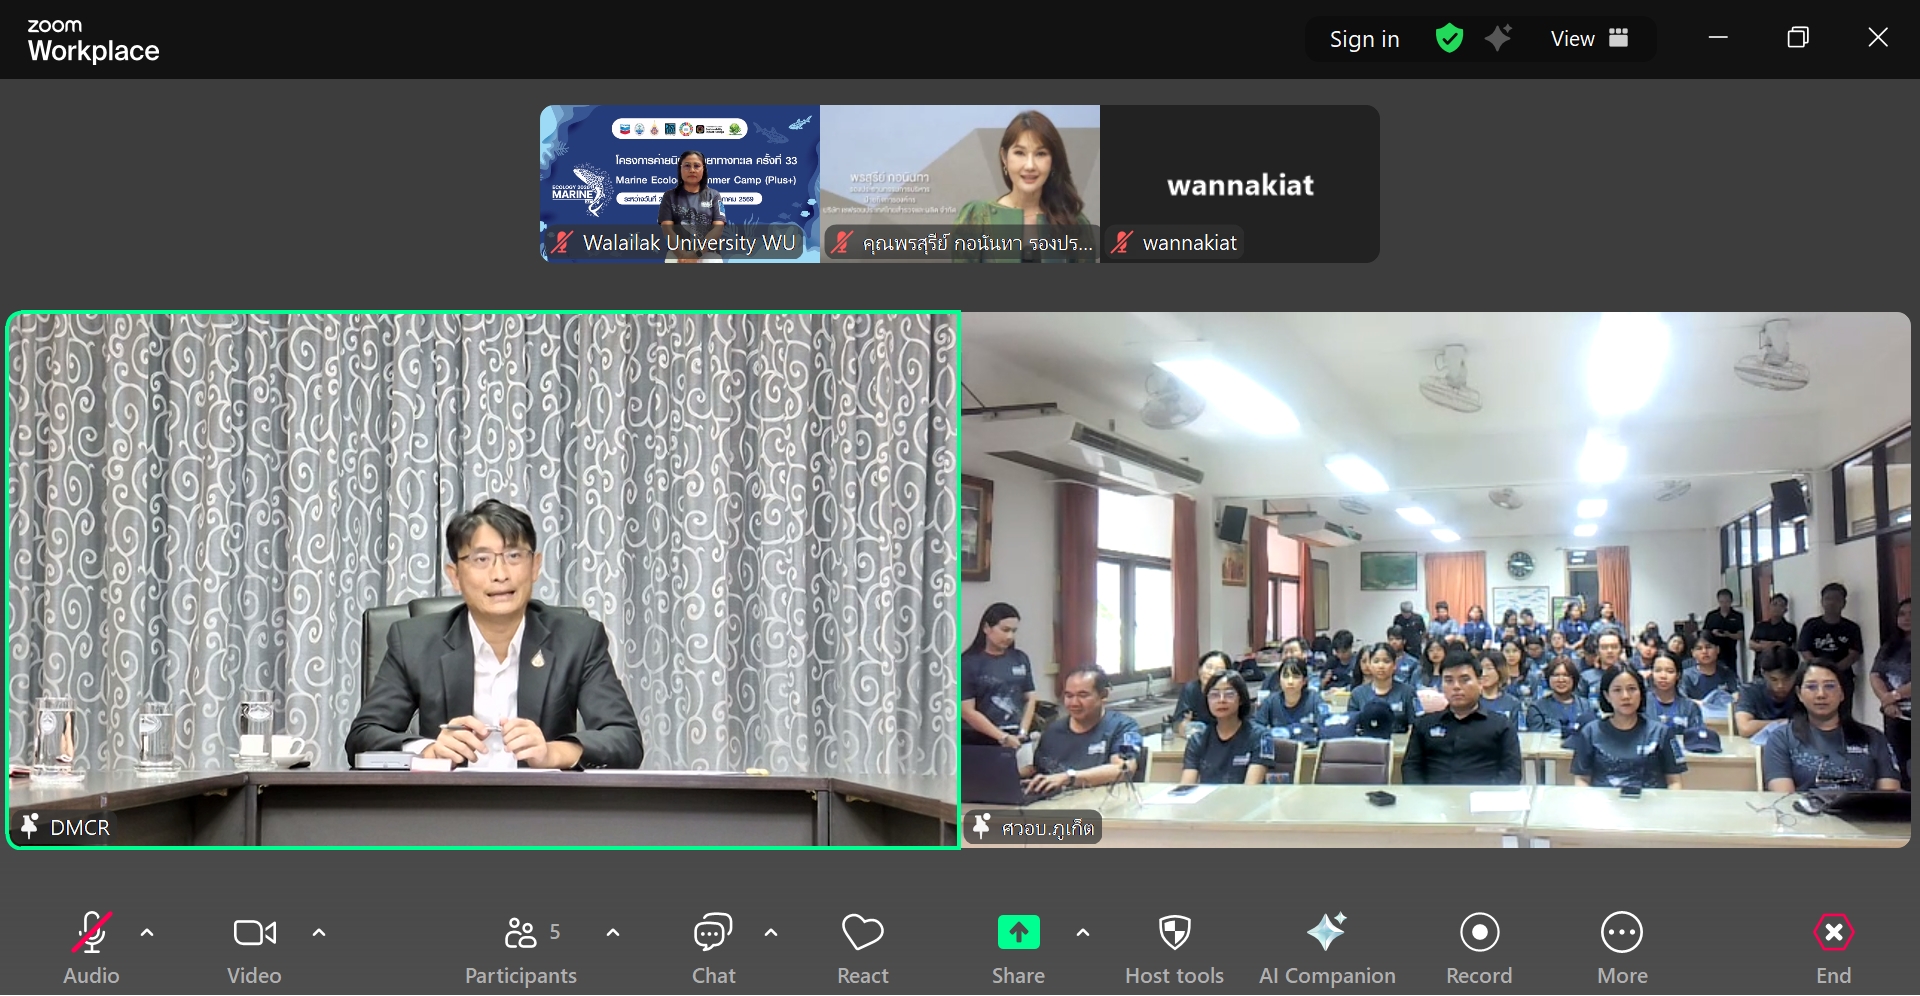Select the Walailak University WU video thumbnail
Screen dimensions: 1920x996
point(680,184)
